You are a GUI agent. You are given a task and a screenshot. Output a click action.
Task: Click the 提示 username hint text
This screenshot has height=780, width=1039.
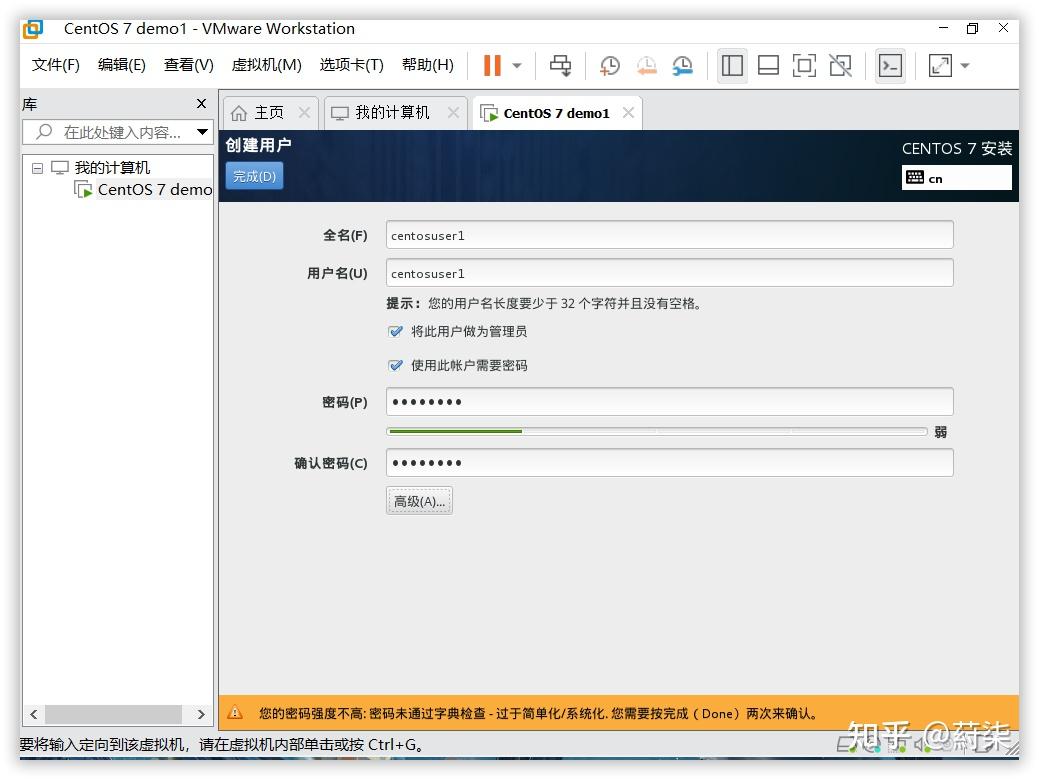point(544,304)
